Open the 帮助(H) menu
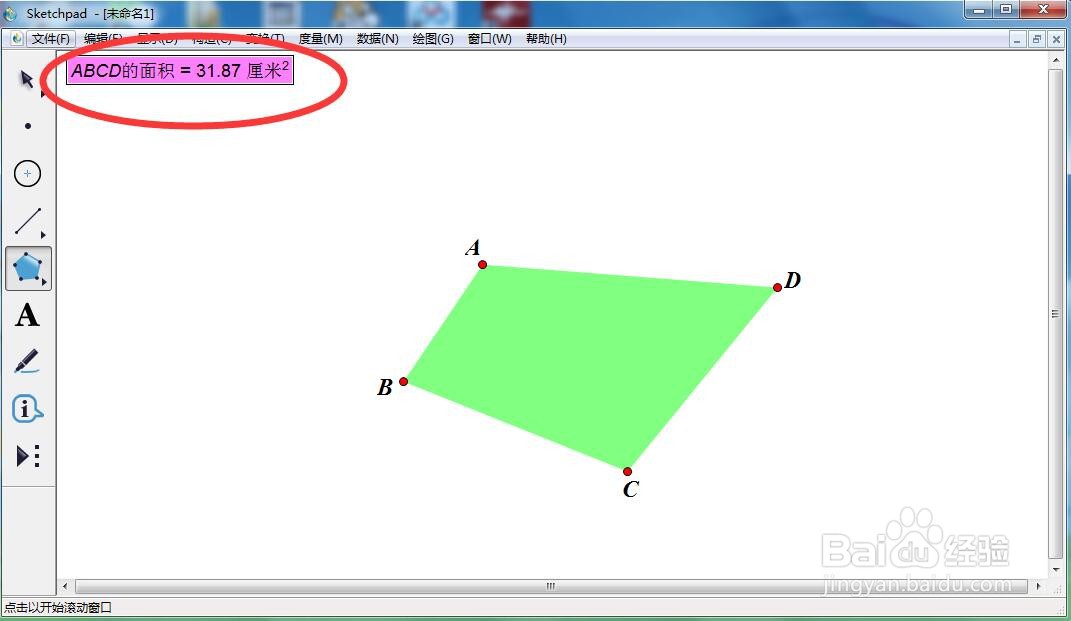This screenshot has height=621, width=1071. 546,39
